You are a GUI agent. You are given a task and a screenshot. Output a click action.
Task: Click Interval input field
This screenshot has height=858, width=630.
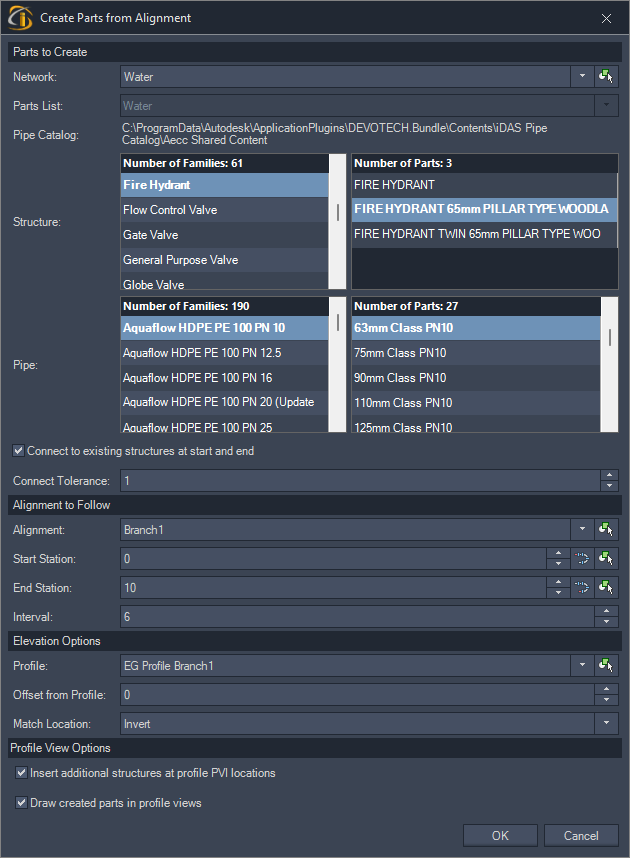(357, 616)
